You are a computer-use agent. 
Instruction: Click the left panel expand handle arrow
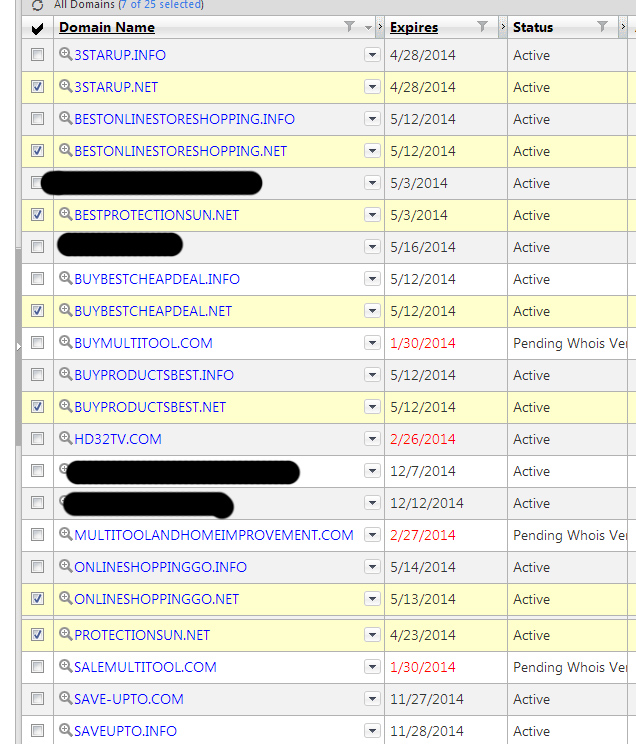pyautogui.click(x=19, y=347)
